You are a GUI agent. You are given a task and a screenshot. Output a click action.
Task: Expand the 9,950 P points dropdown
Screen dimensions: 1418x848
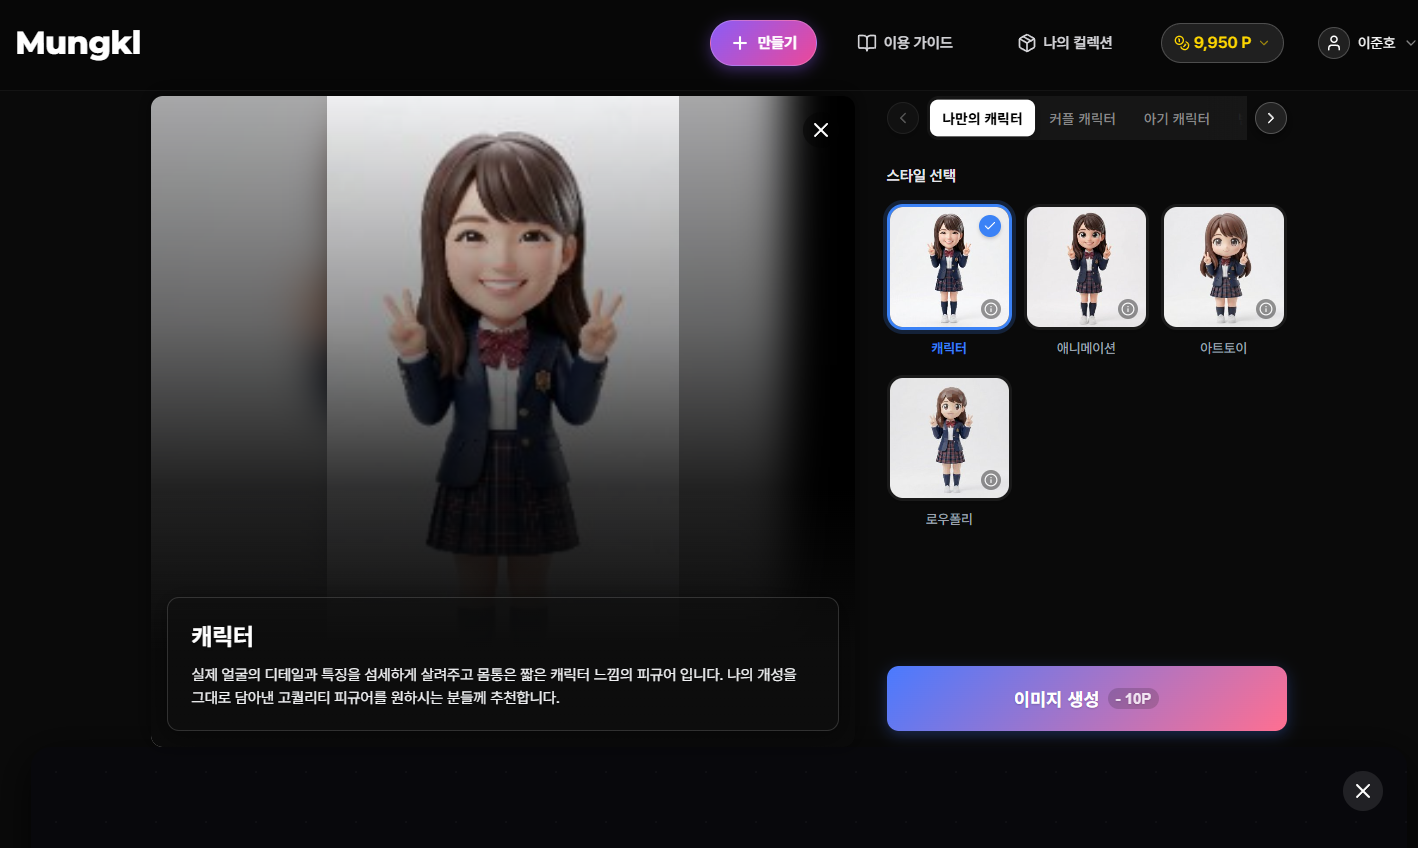point(1265,43)
